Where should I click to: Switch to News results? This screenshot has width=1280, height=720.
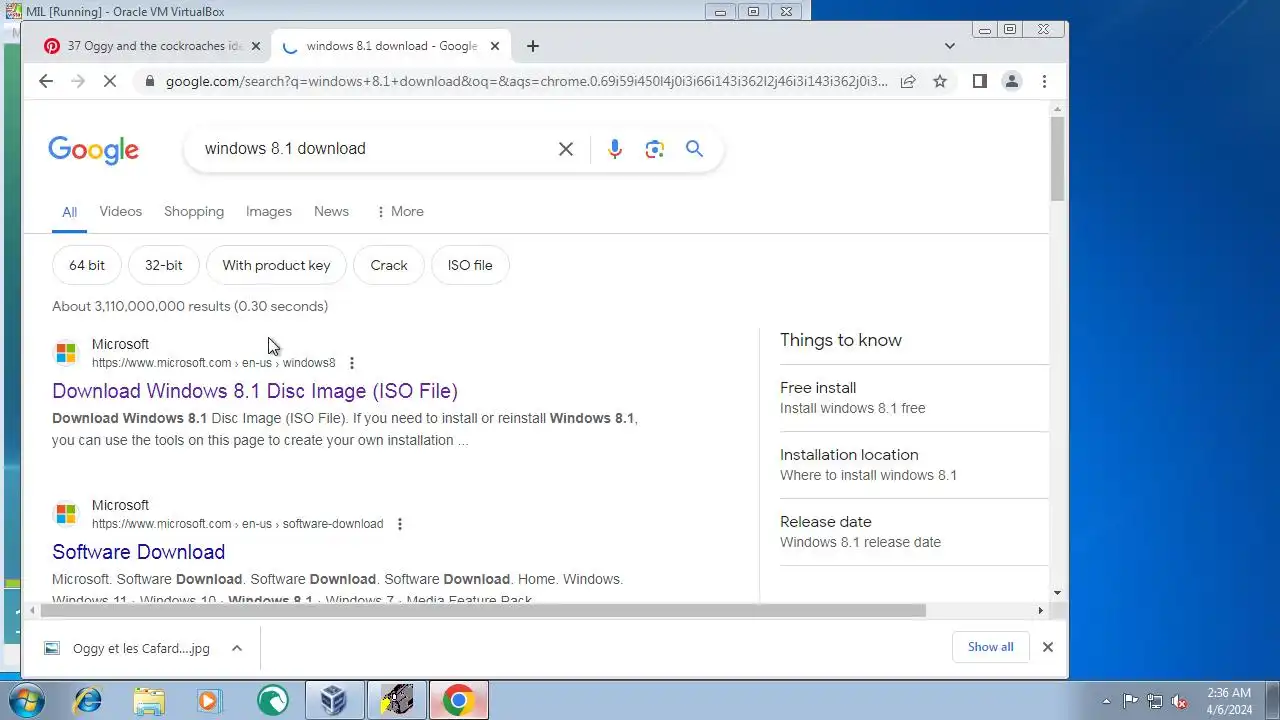[x=332, y=212]
